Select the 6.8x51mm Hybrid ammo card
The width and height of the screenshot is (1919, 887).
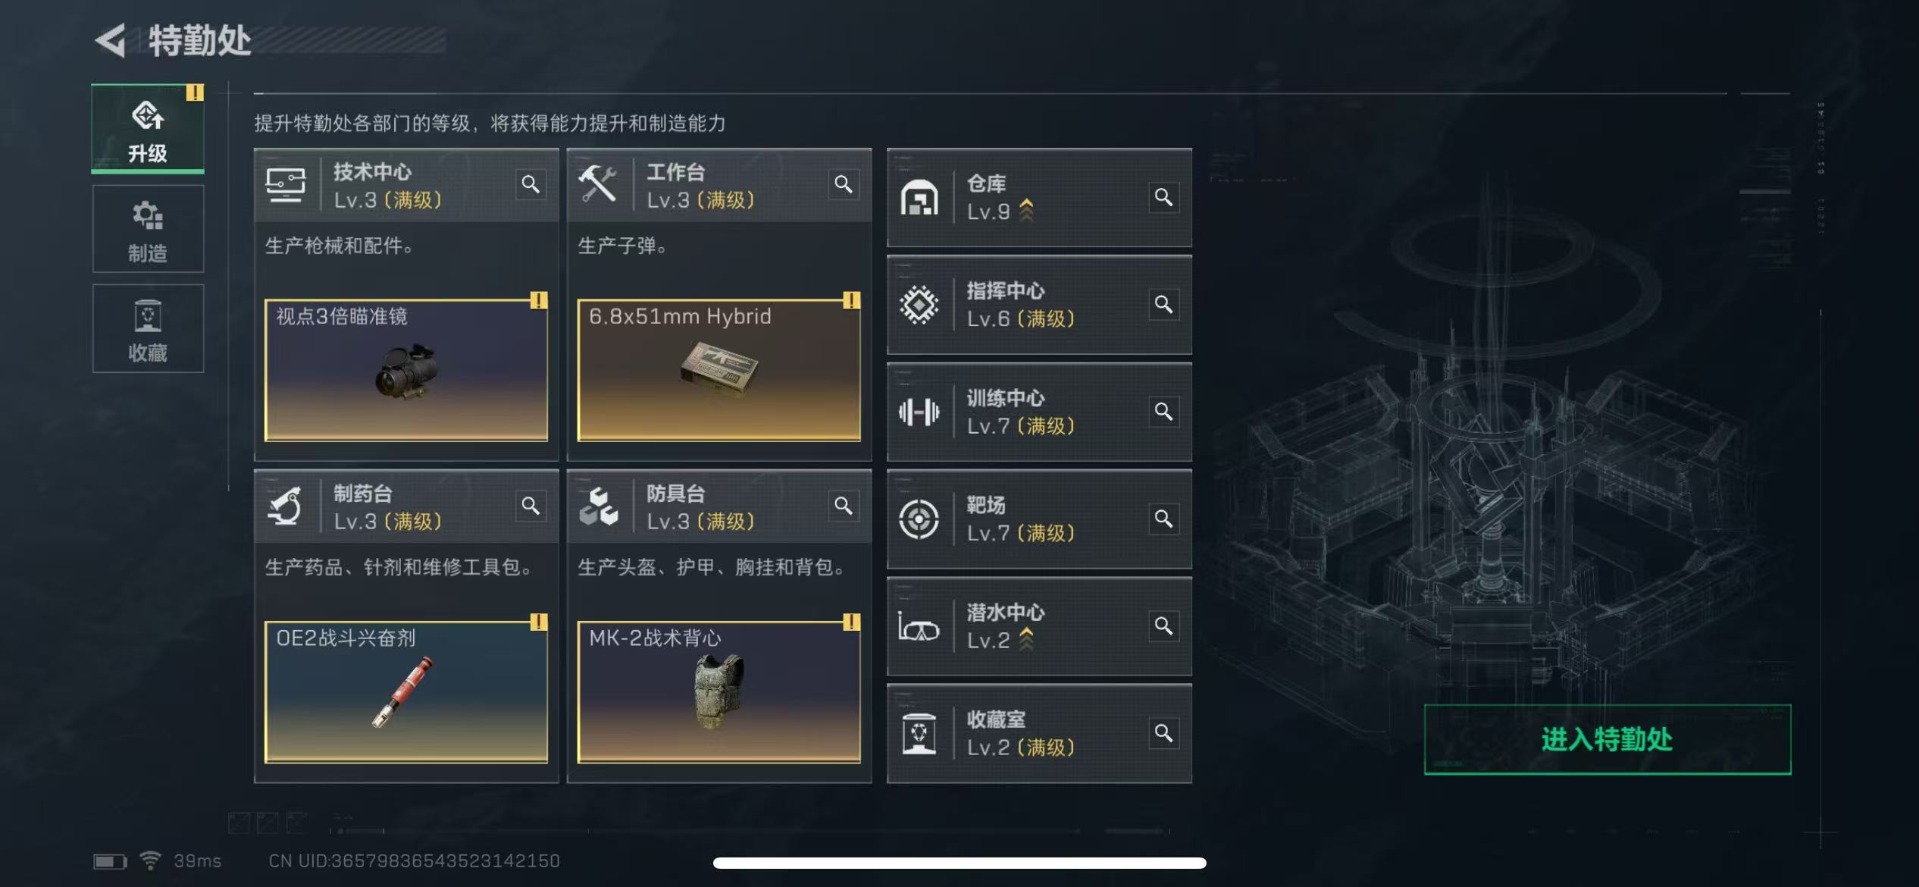[x=719, y=370]
